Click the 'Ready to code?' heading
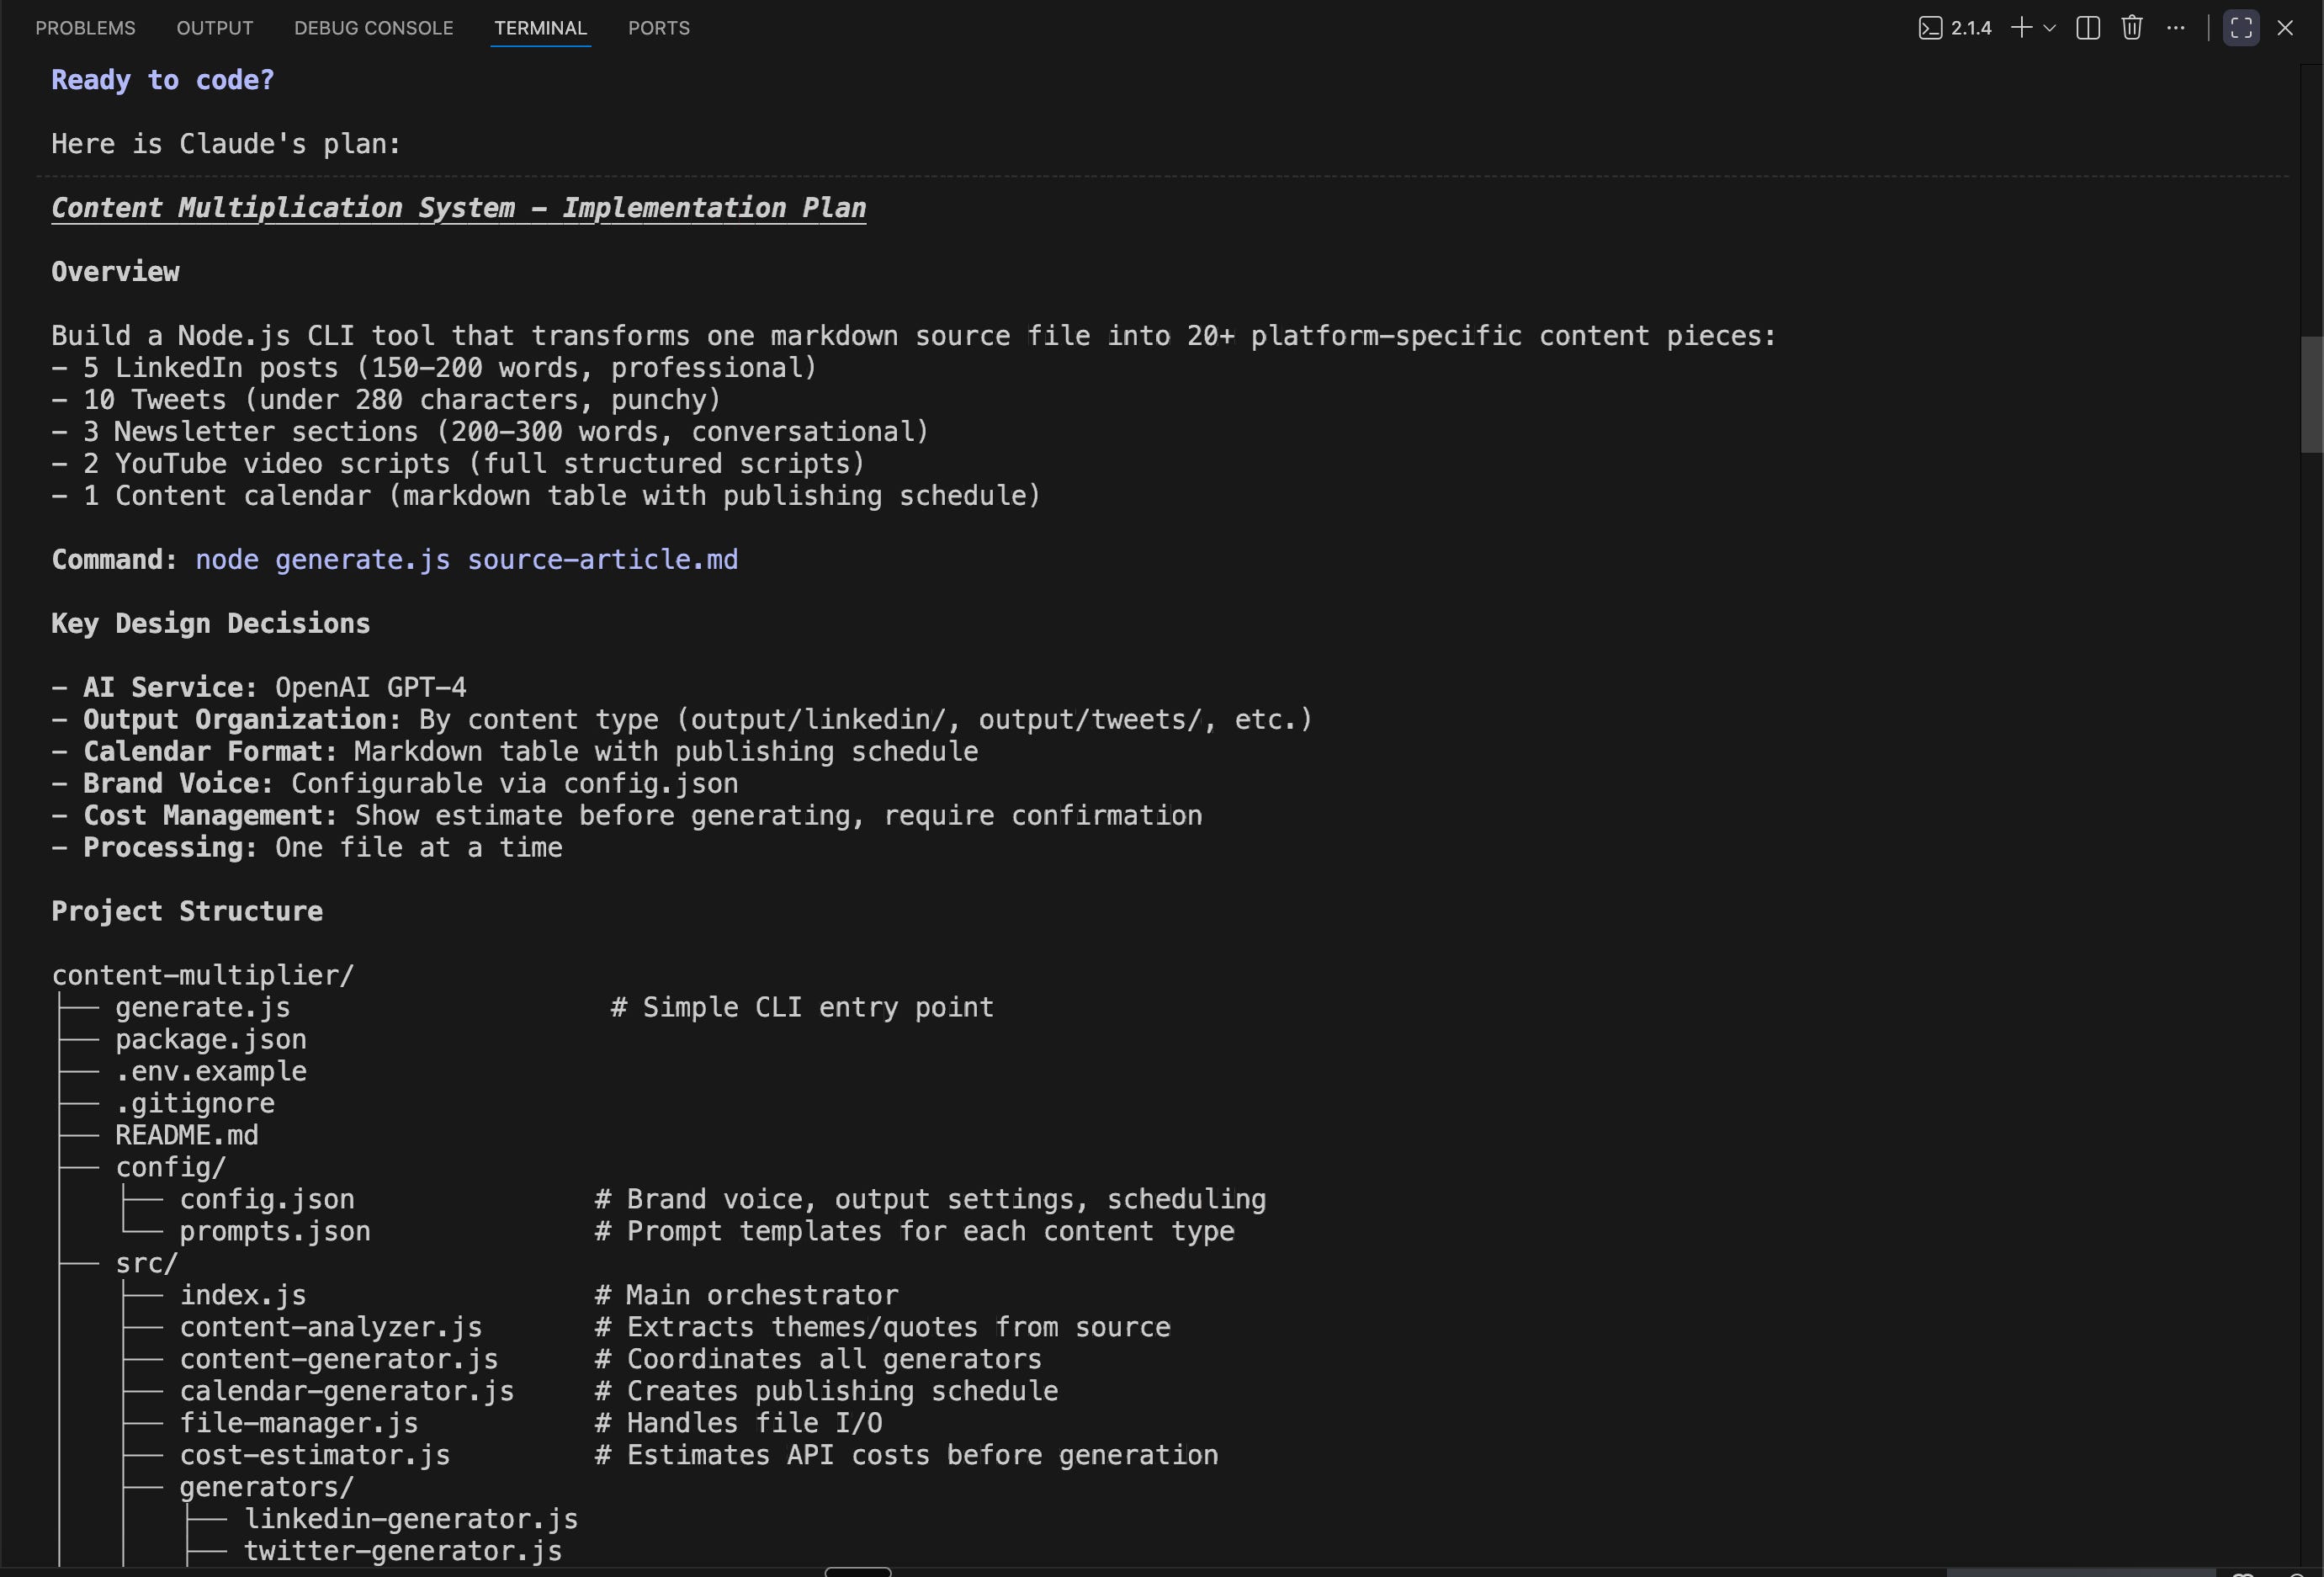 click(x=162, y=80)
